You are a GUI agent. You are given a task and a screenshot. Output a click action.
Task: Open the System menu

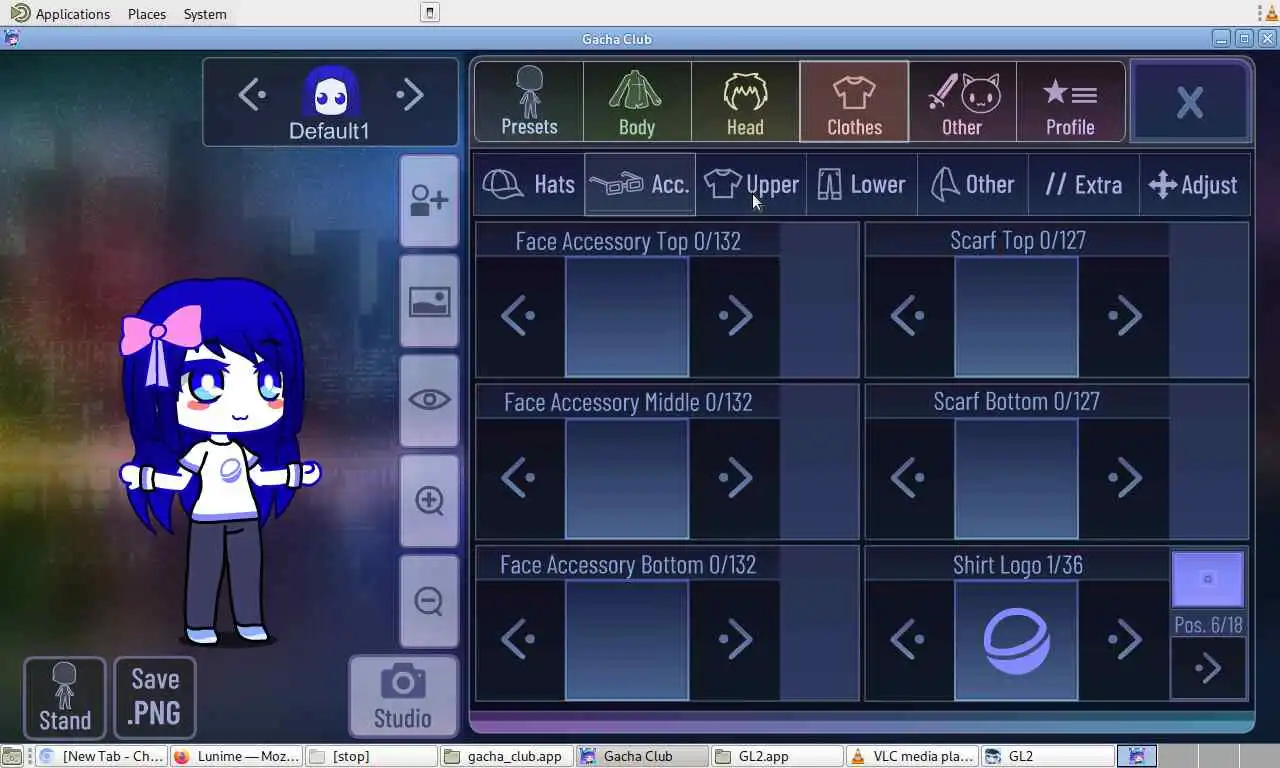(205, 14)
